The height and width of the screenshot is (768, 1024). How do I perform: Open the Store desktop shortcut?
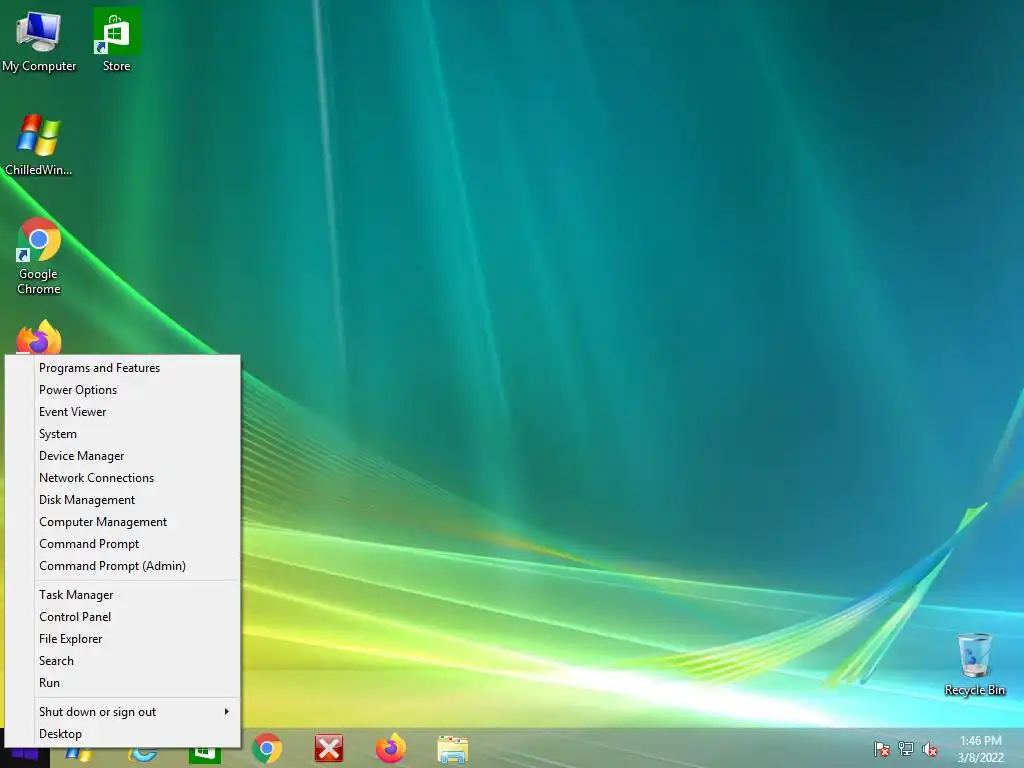(x=116, y=41)
